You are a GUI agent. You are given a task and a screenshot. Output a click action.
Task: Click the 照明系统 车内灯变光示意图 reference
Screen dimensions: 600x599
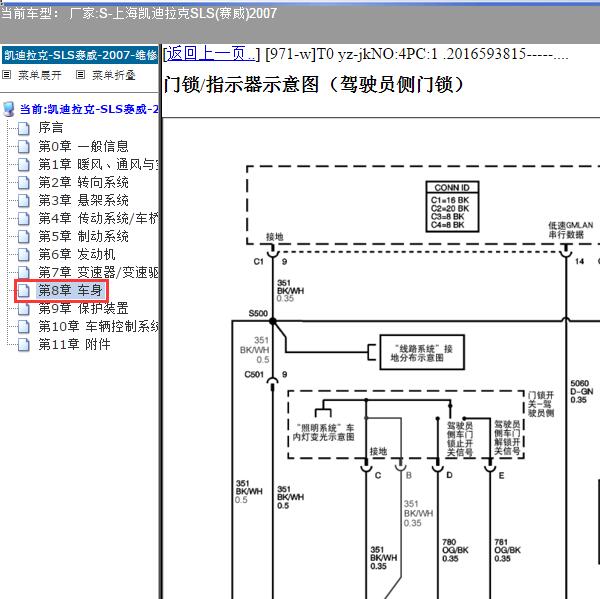[x=323, y=433]
